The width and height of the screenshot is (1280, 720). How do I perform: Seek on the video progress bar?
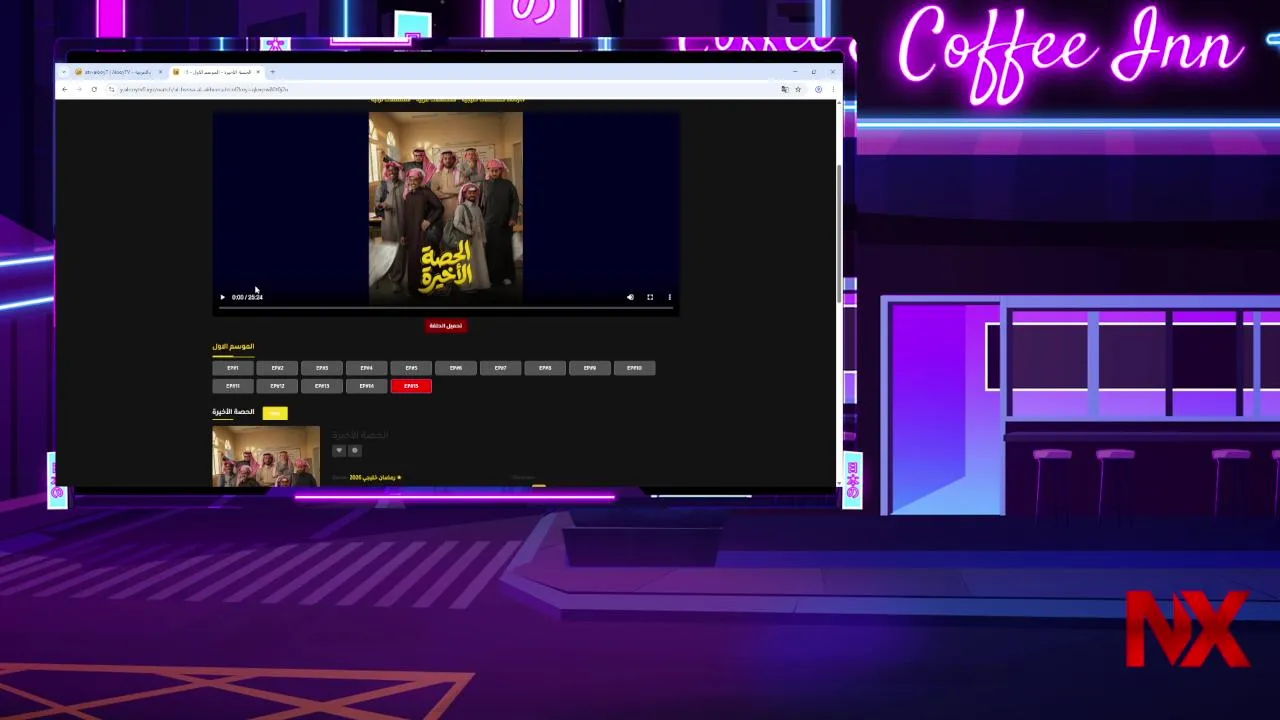446,308
